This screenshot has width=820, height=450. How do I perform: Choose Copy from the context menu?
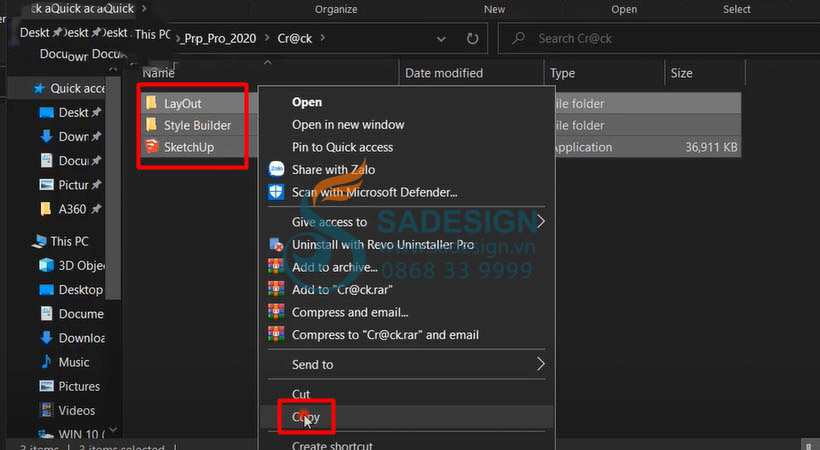coord(306,417)
